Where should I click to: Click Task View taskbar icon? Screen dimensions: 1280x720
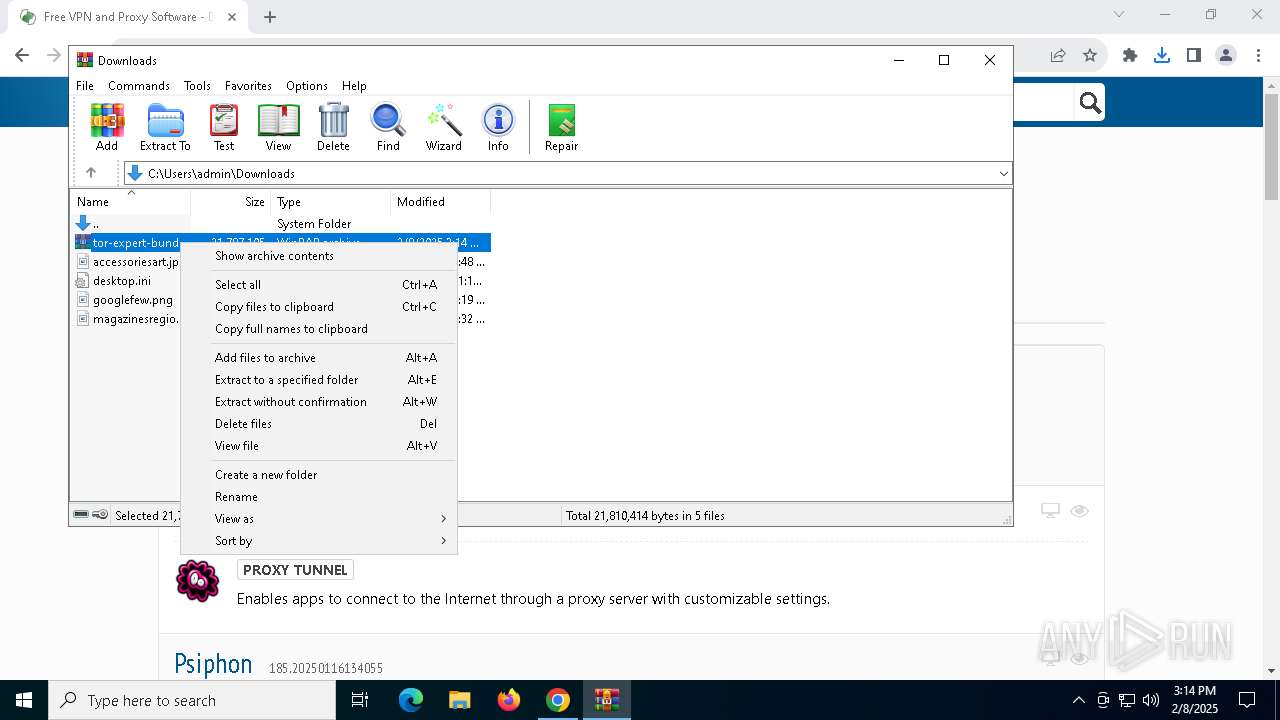pos(360,700)
